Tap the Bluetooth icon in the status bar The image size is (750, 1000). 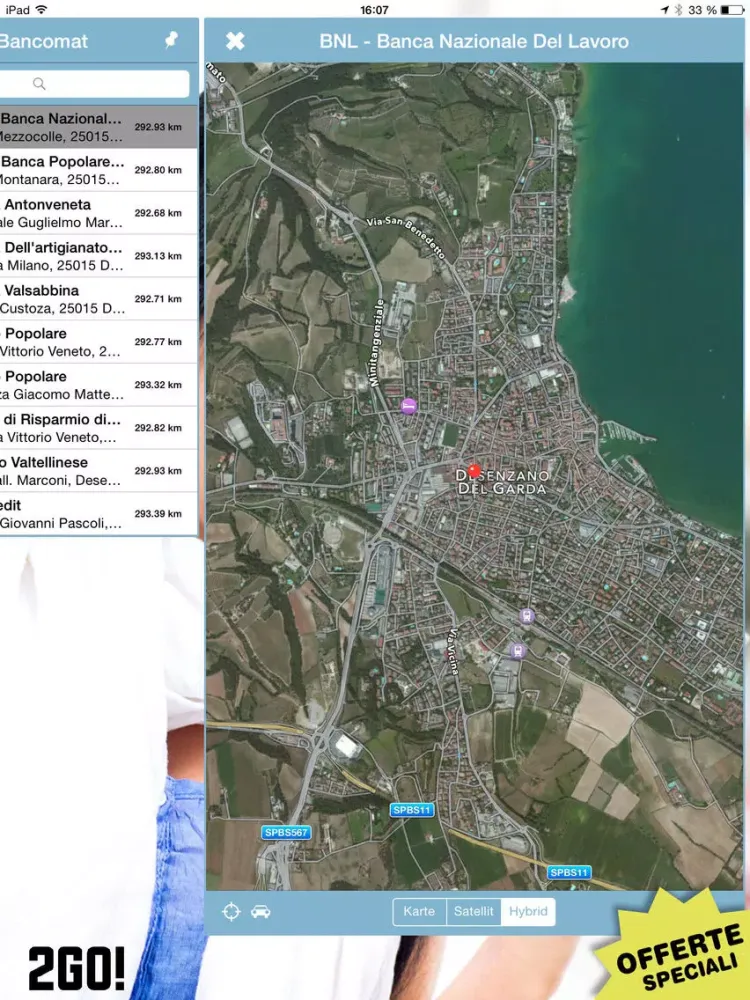pyautogui.click(x=679, y=10)
